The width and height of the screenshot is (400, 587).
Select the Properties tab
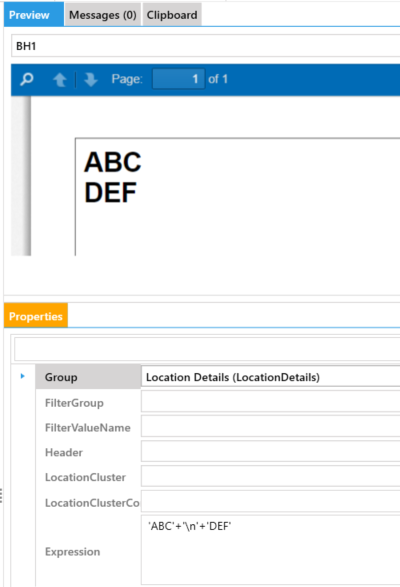pos(36,315)
